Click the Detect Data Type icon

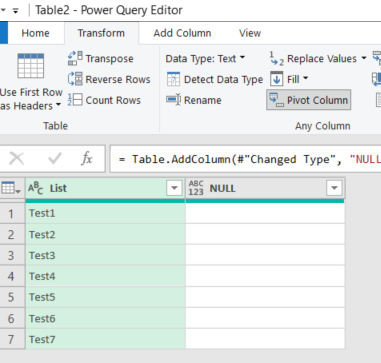pos(173,79)
